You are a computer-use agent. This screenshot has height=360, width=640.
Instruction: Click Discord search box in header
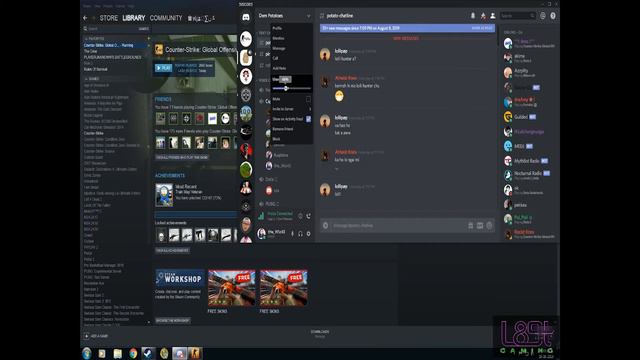coord(517,16)
